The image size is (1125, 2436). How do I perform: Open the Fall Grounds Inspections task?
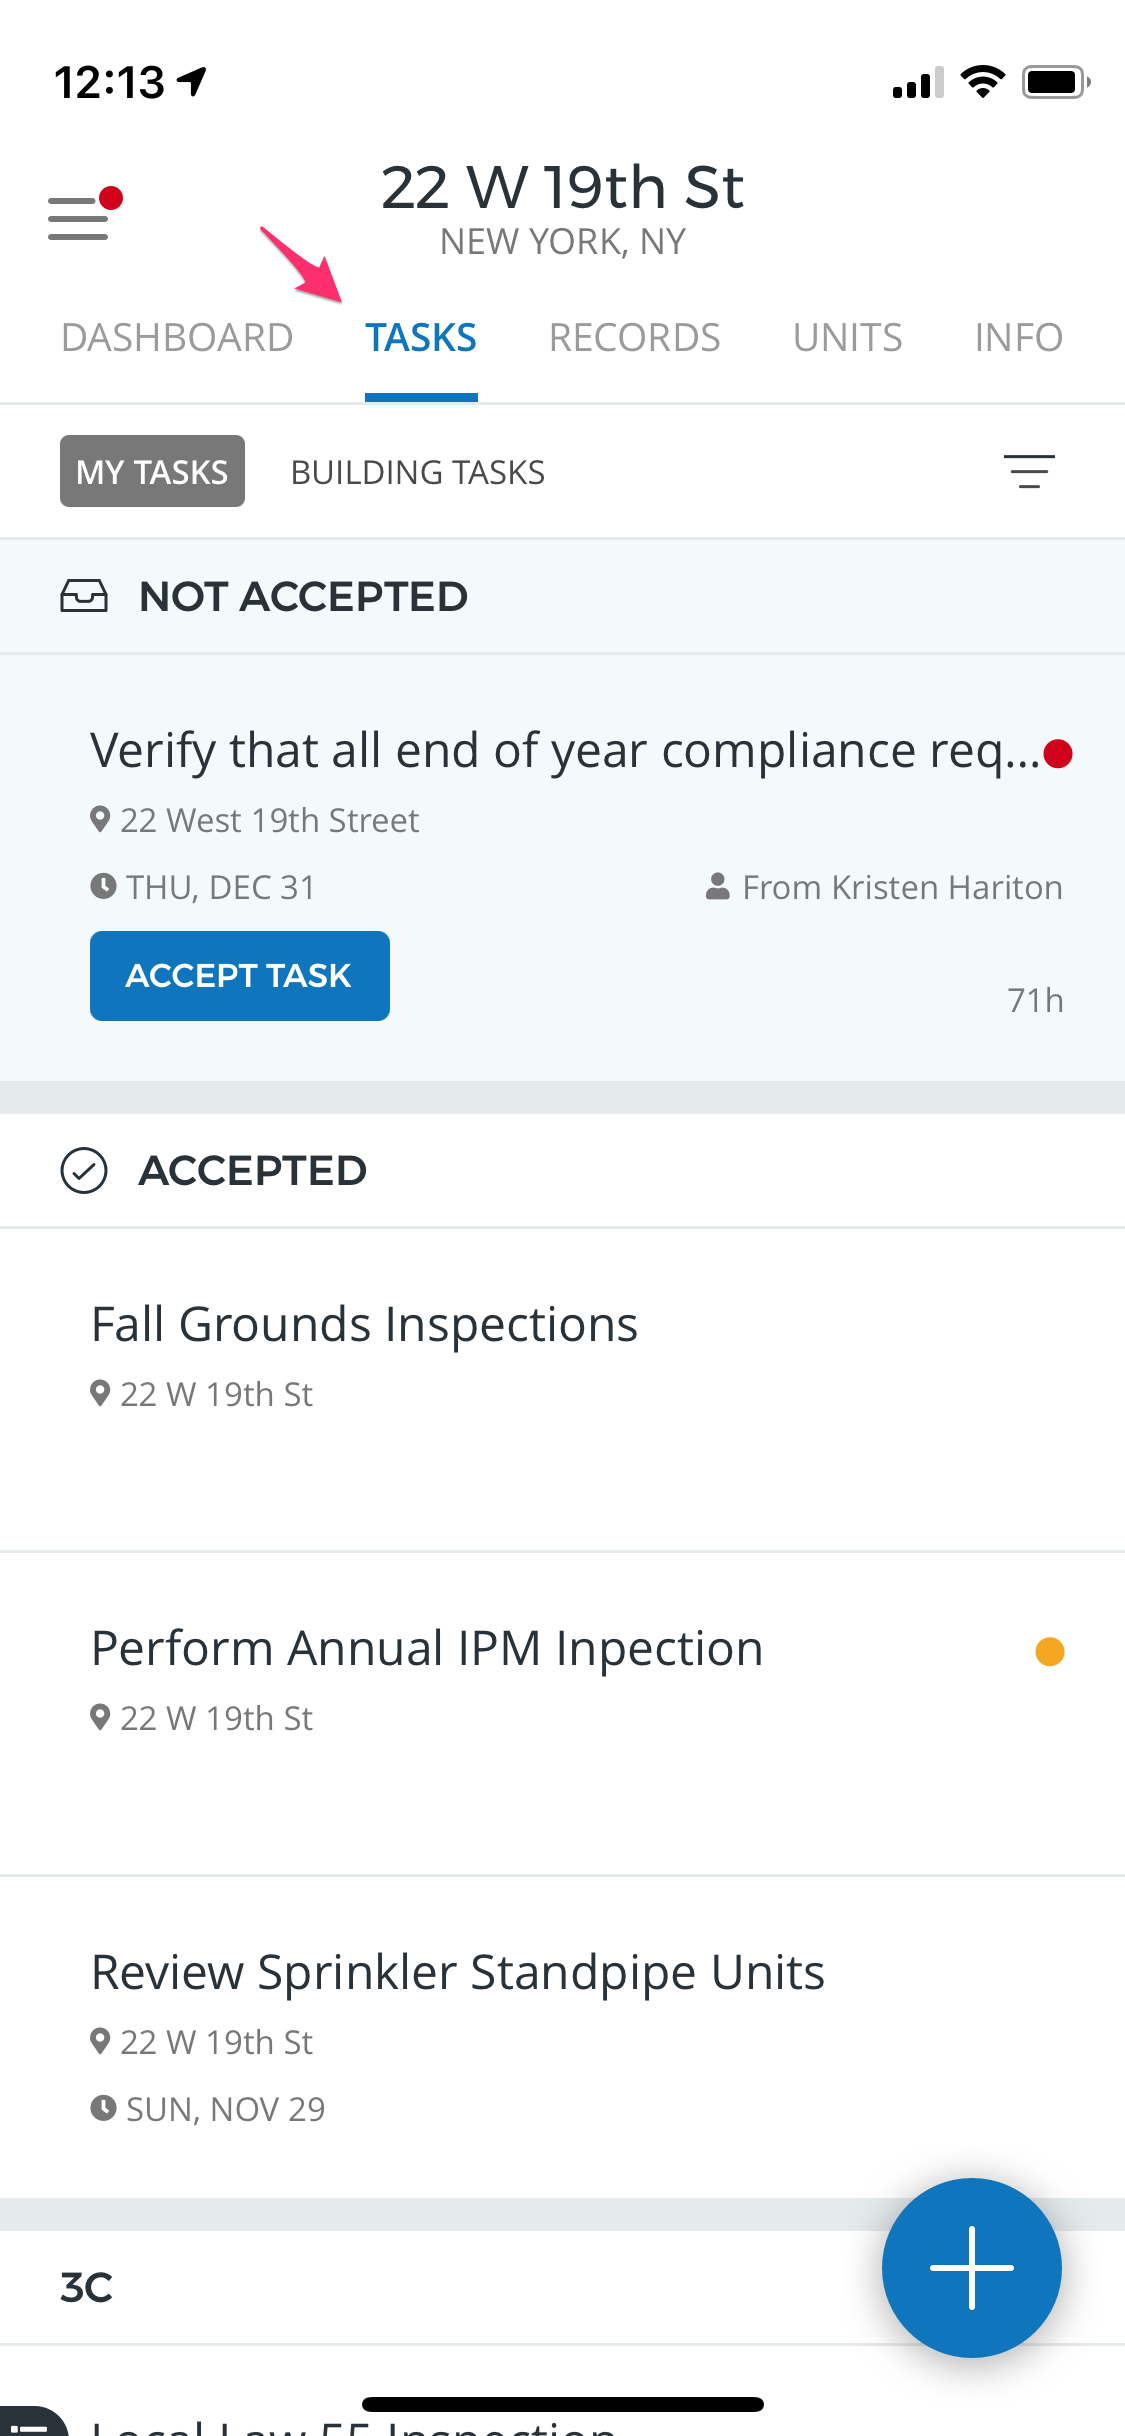[562, 1390]
